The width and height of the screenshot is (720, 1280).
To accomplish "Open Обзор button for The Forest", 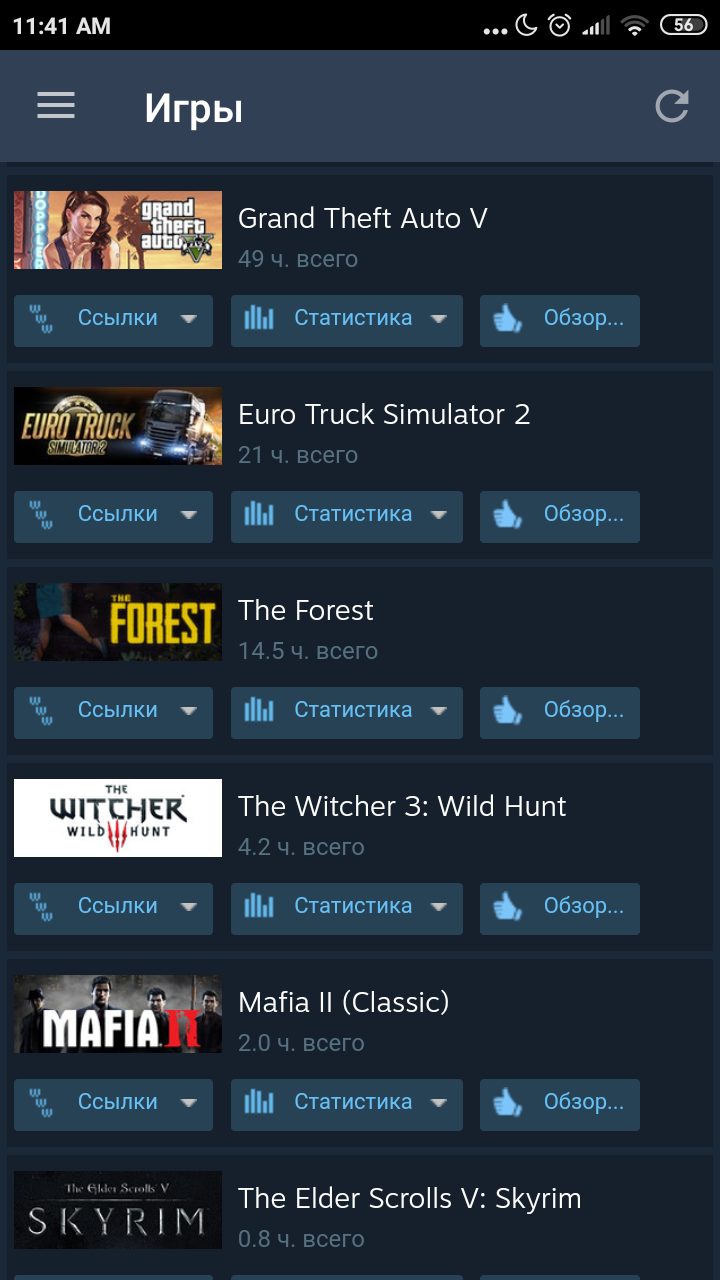I will coord(560,713).
